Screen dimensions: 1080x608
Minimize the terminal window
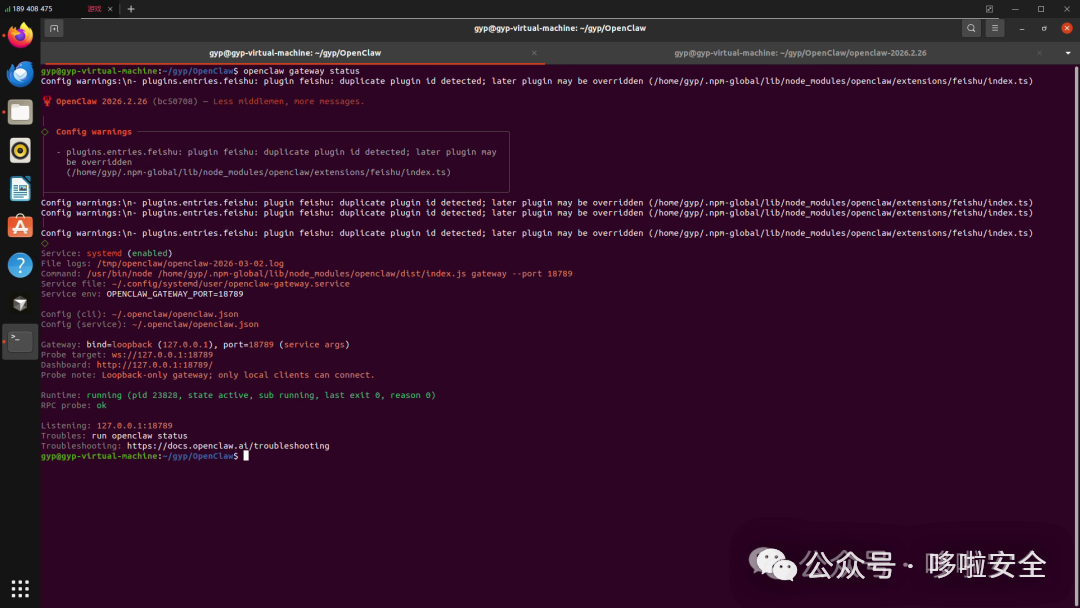pyautogui.click(x=1021, y=28)
